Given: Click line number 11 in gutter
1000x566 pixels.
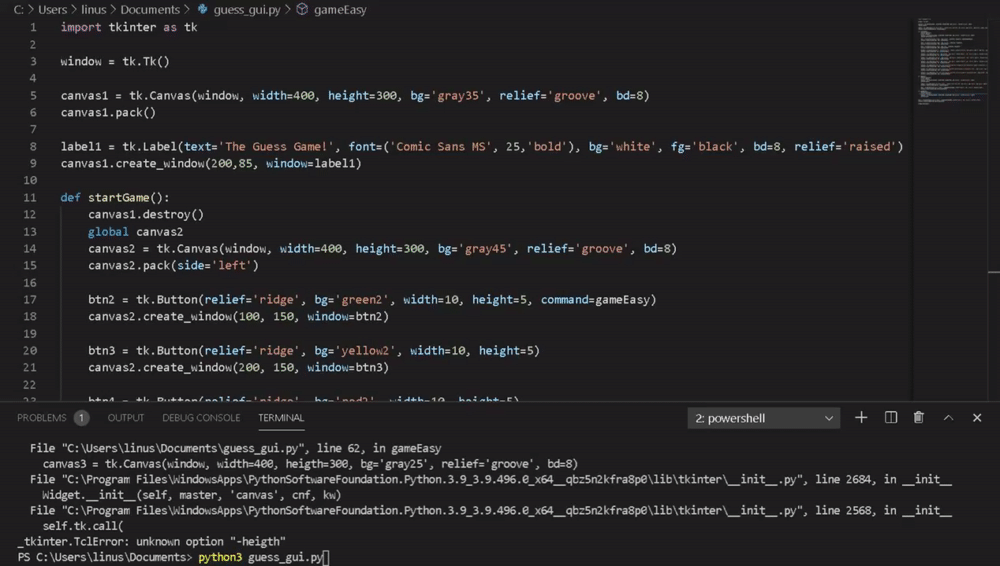Looking at the screenshot, I should click(29, 198).
